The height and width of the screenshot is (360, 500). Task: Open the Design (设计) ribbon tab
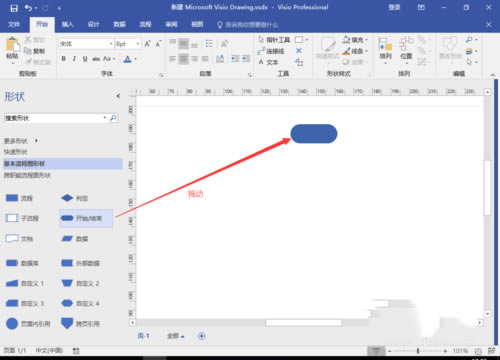click(93, 24)
